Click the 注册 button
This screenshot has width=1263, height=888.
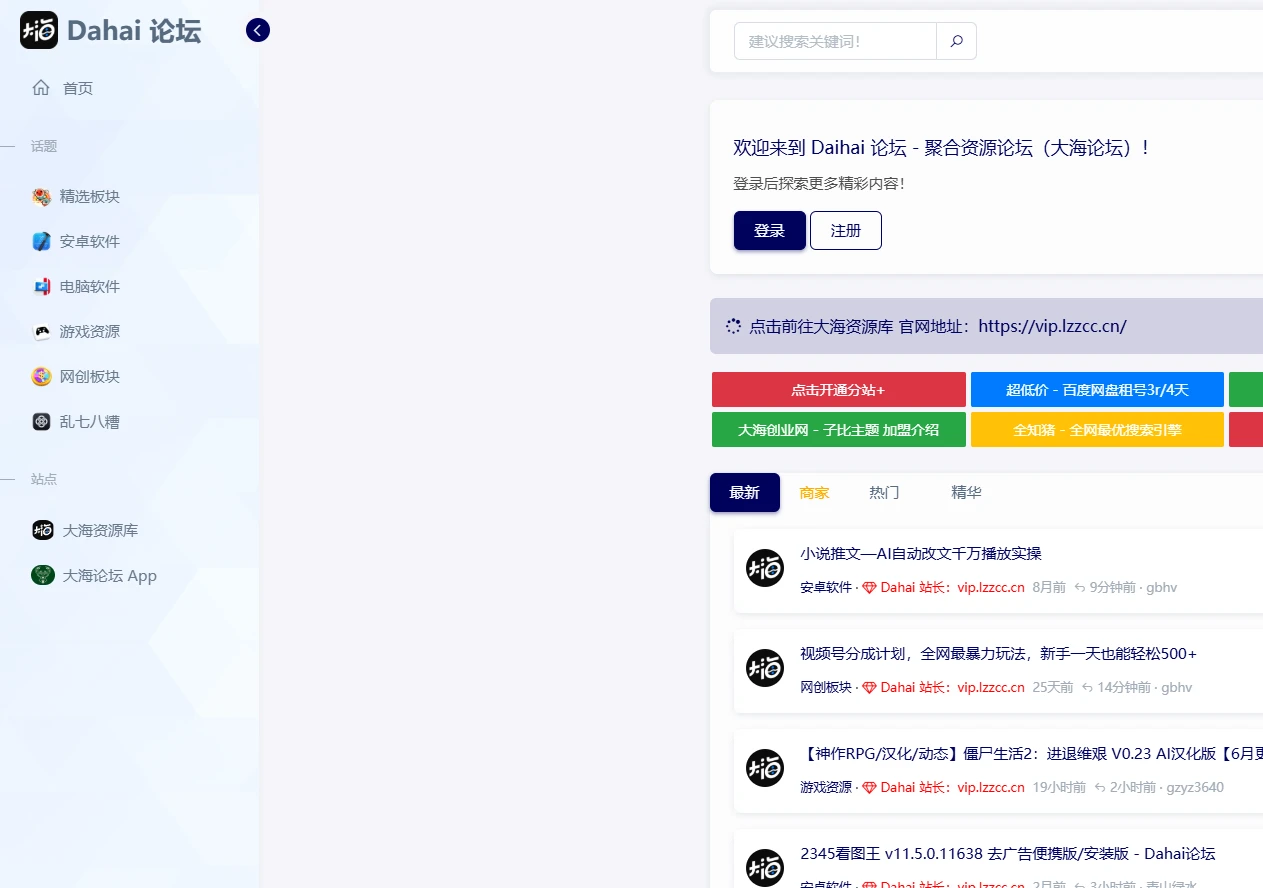pos(845,230)
